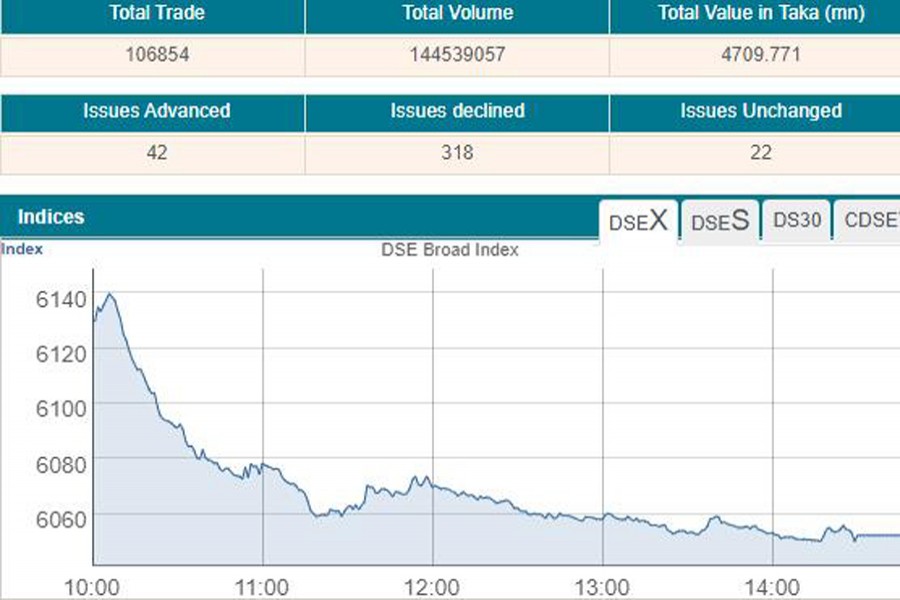Switch to the DSES index tab
This screenshot has width=900, height=600.
(x=718, y=222)
